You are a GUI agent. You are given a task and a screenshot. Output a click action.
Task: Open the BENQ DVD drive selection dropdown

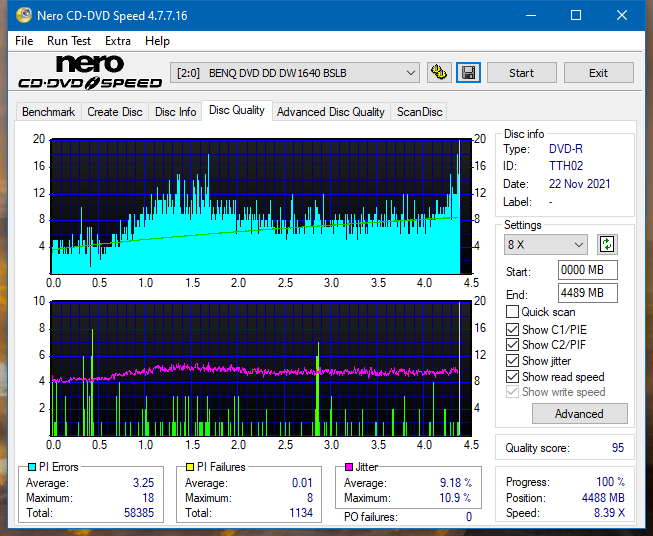(295, 73)
